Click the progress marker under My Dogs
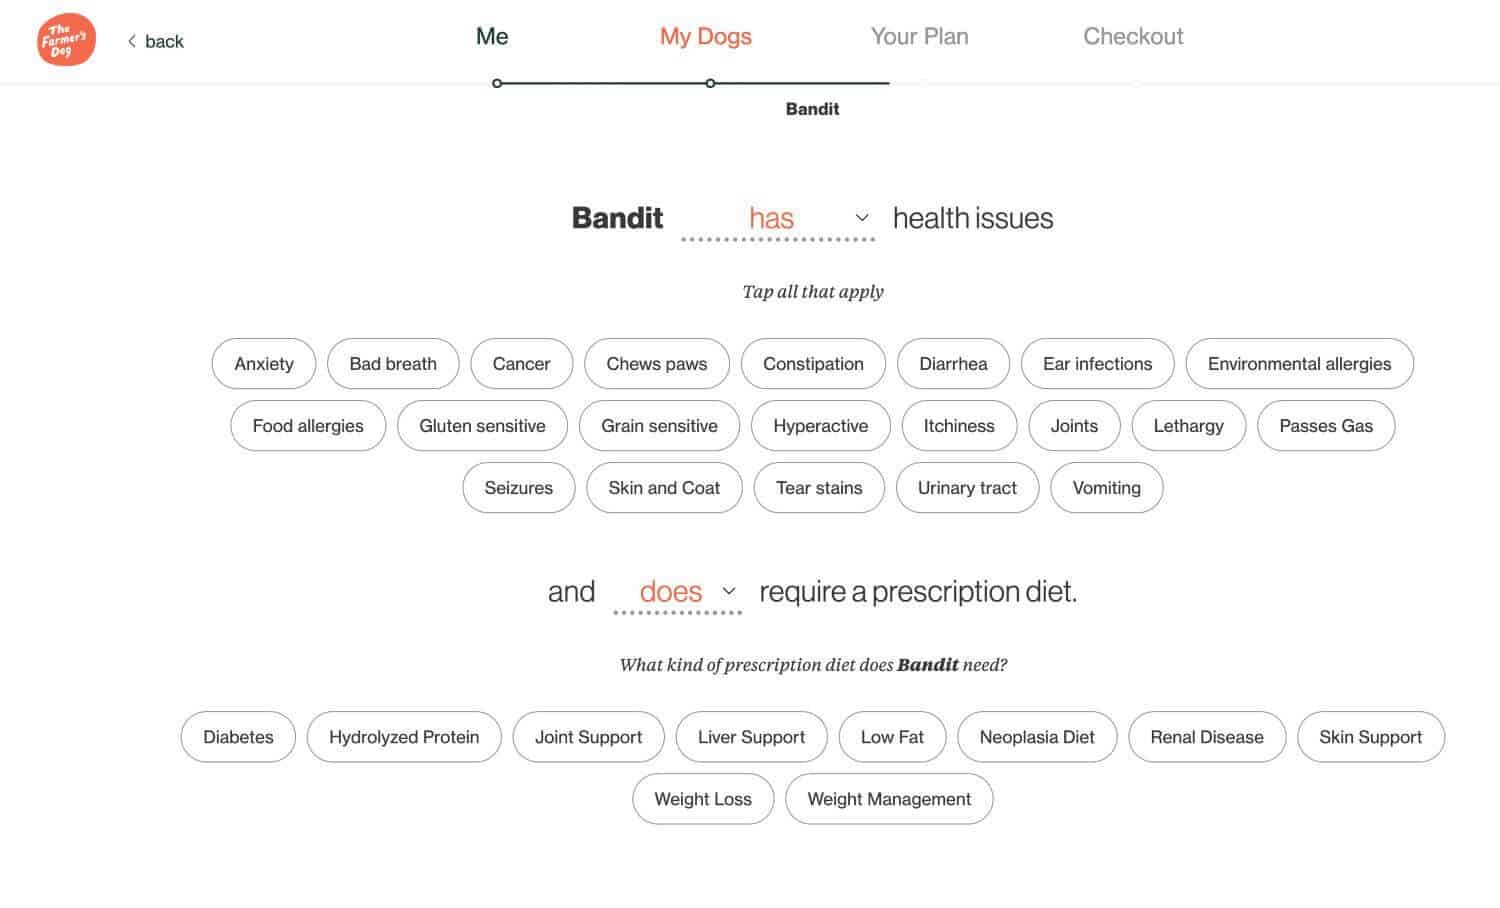Image resolution: width=1500 pixels, height=908 pixels. tap(710, 83)
